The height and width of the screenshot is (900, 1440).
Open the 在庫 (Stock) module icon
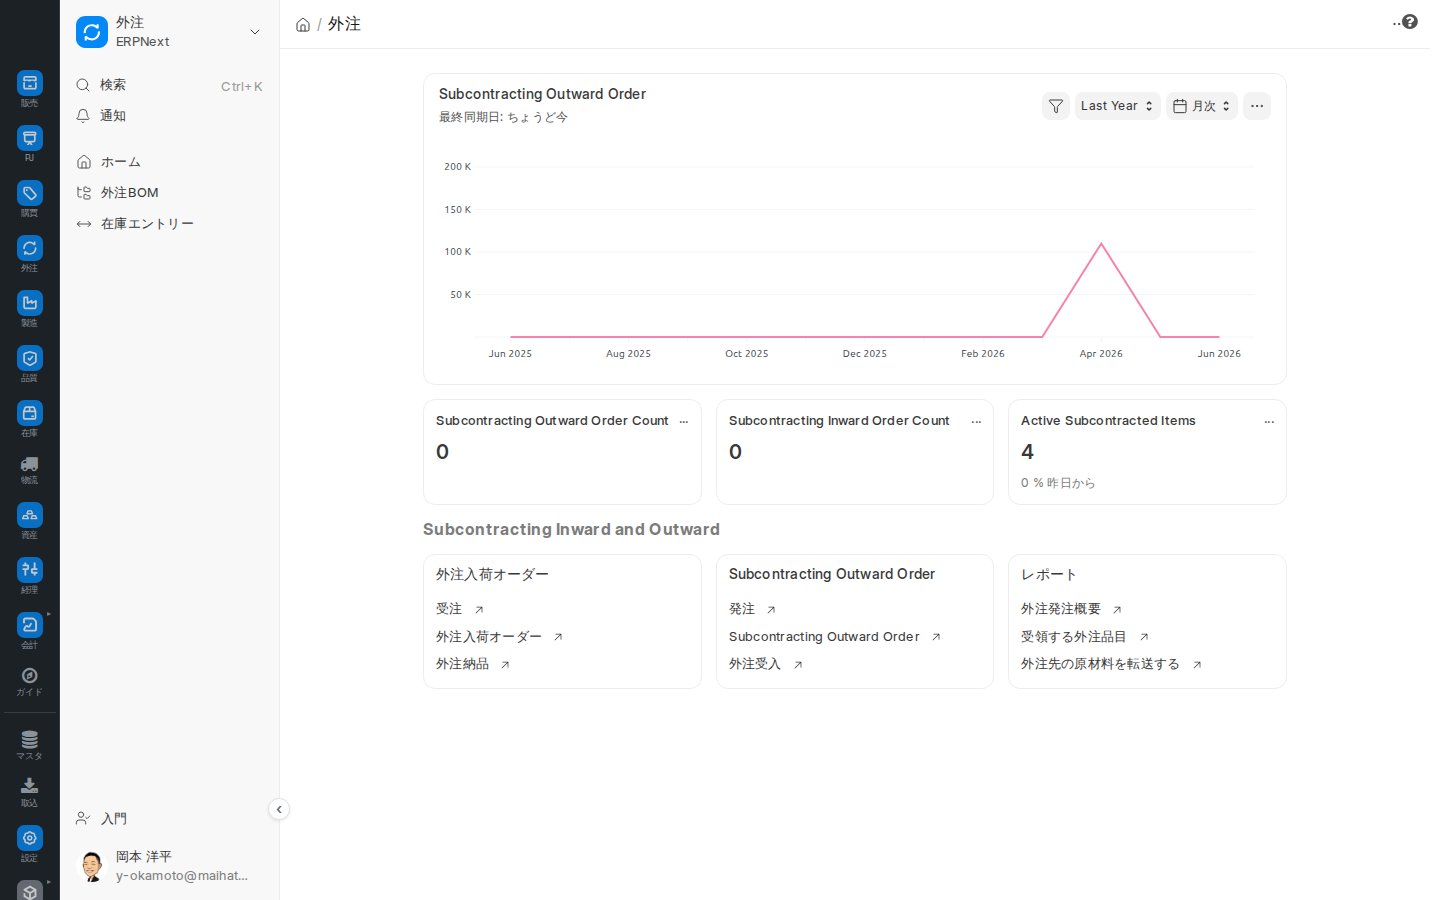tap(30, 413)
